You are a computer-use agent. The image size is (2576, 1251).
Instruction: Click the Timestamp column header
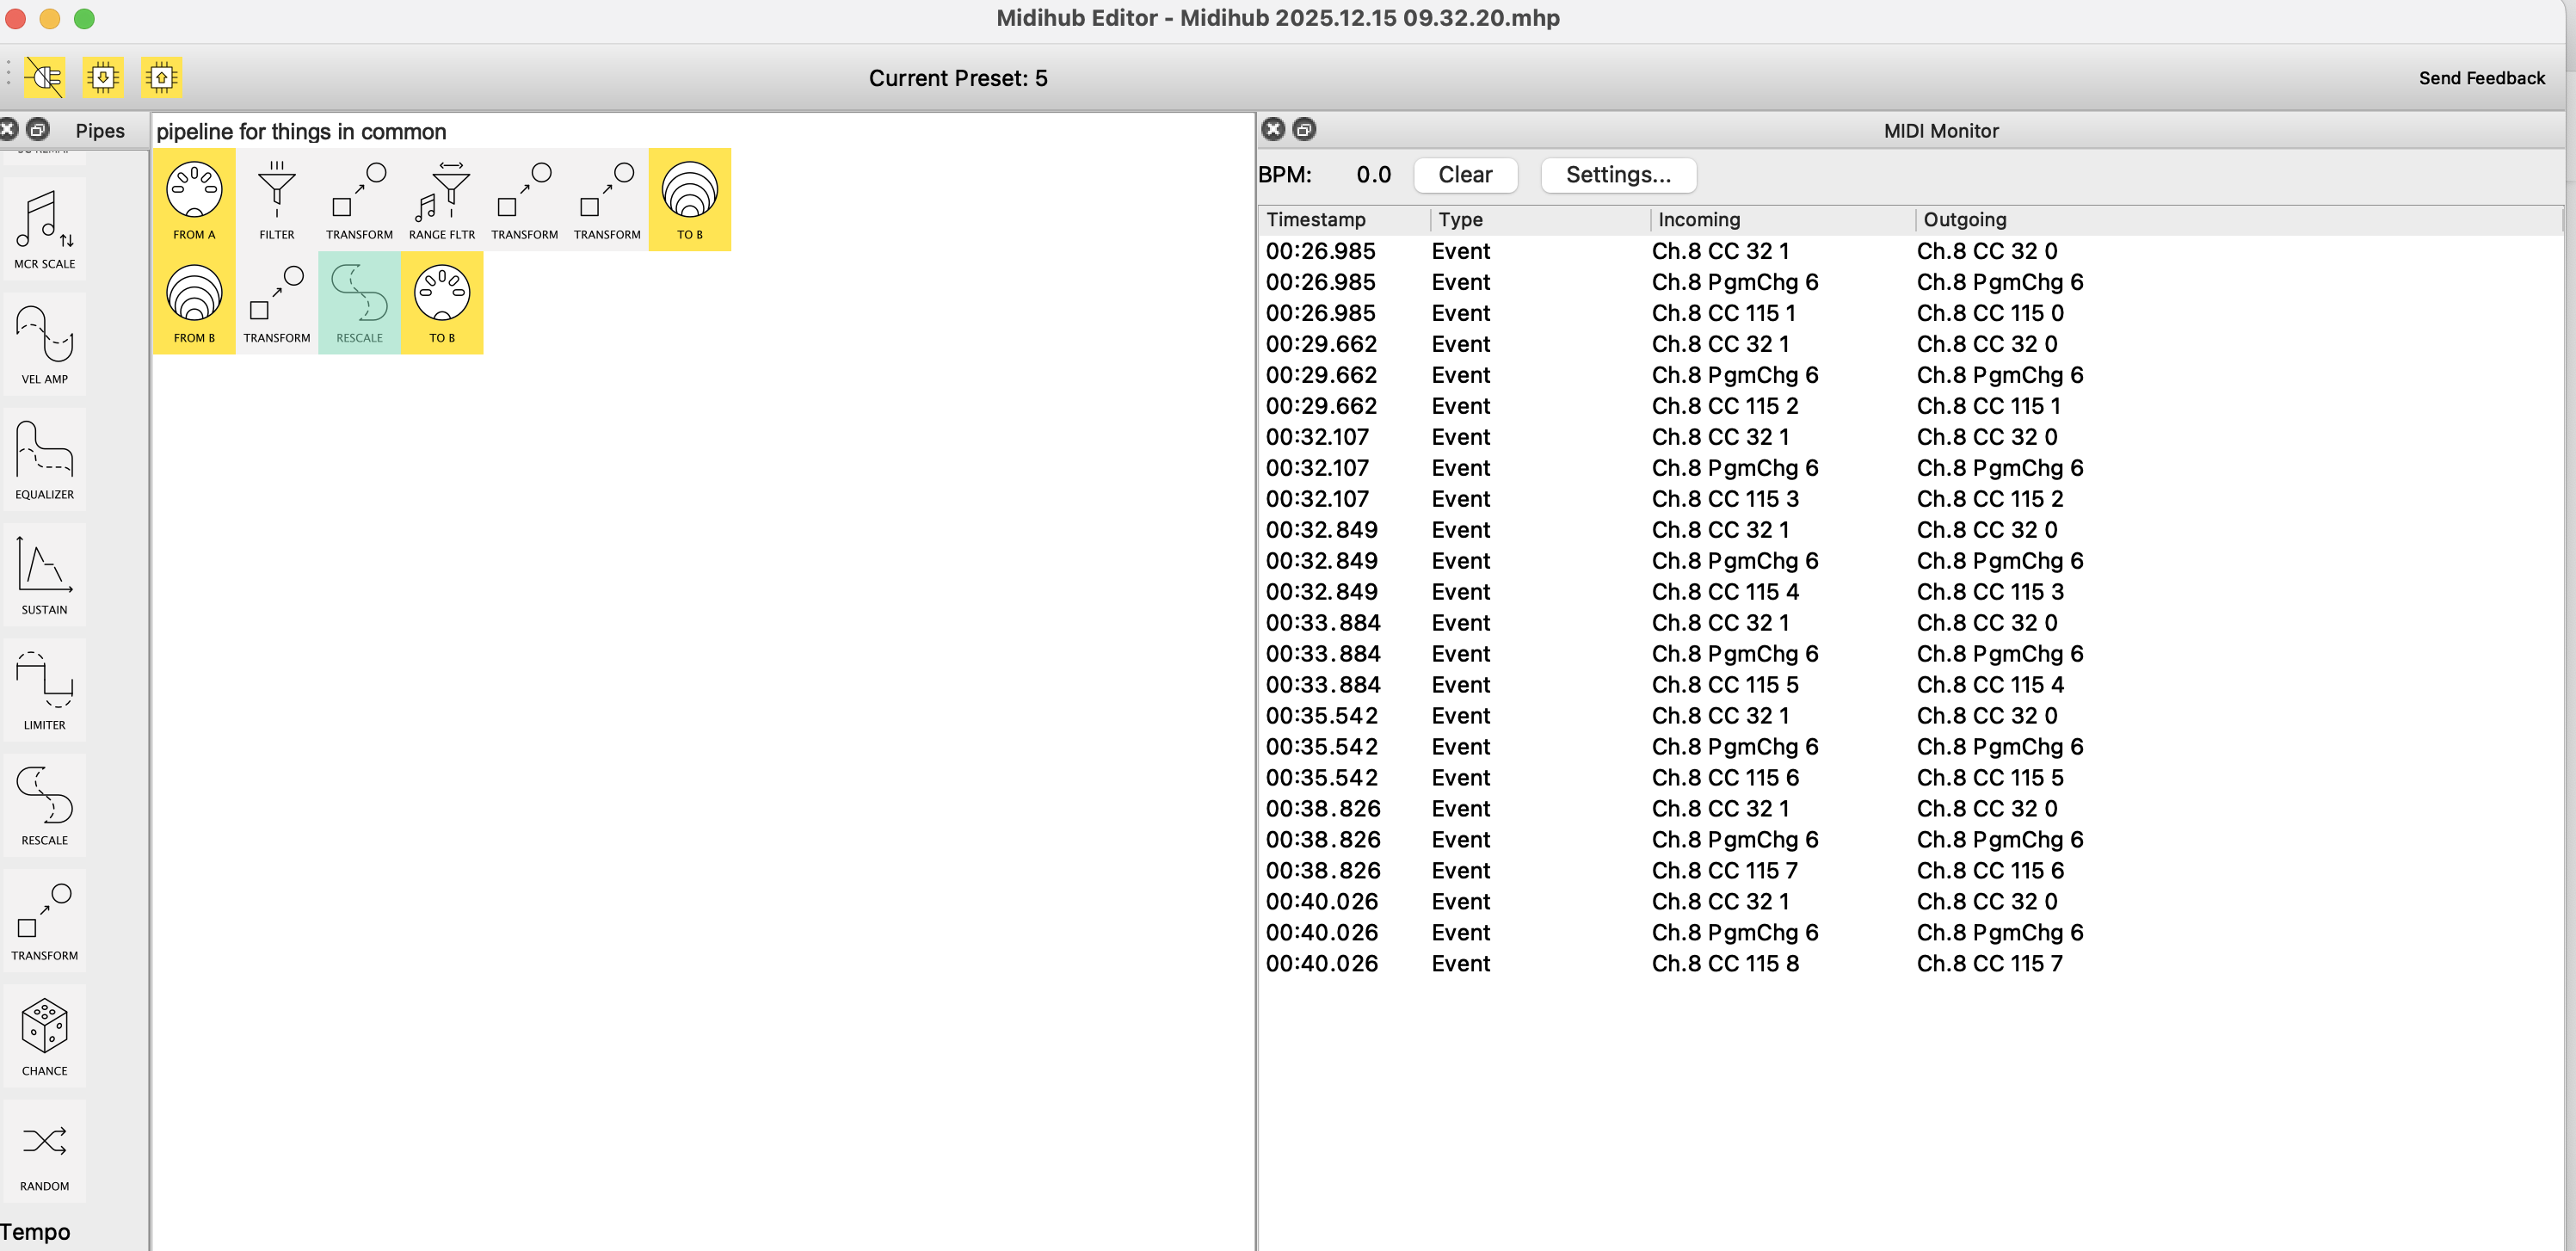pyautogui.click(x=1315, y=219)
